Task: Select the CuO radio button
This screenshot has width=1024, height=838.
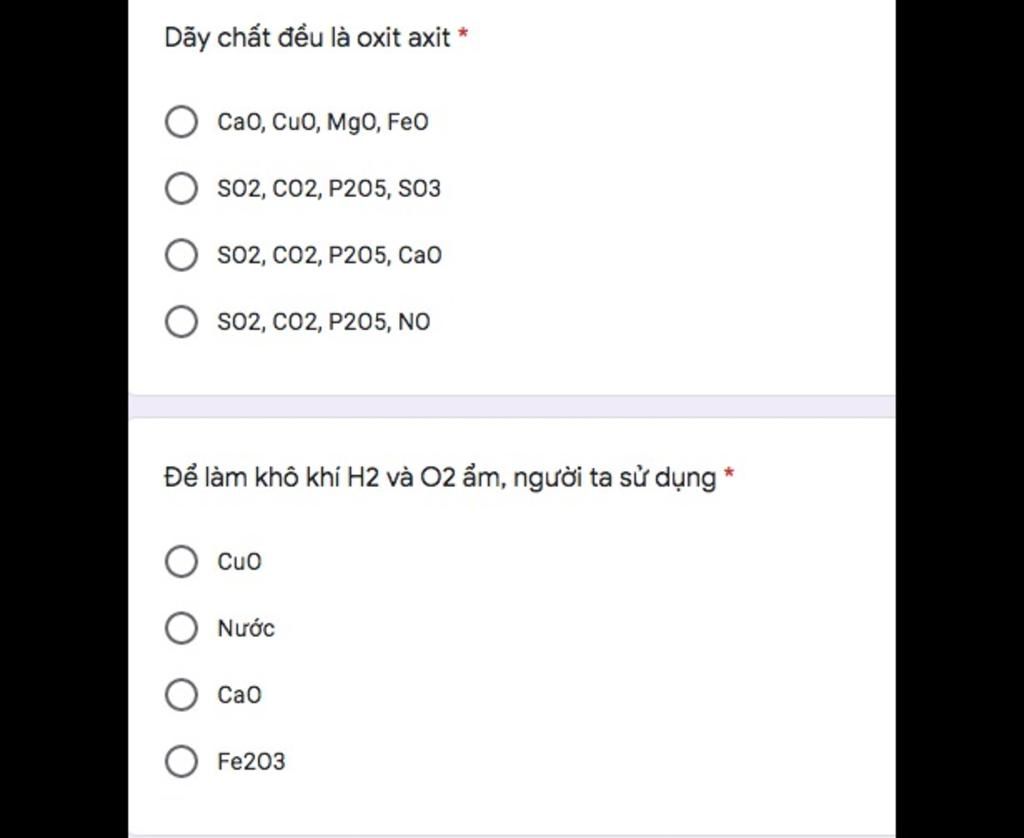Action: coord(181,561)
